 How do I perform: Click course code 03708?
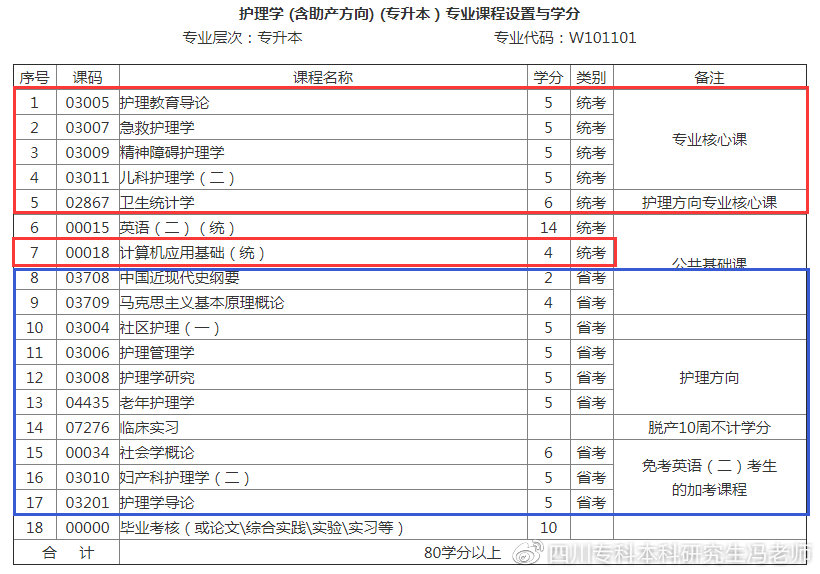click(x=87, y=278)
